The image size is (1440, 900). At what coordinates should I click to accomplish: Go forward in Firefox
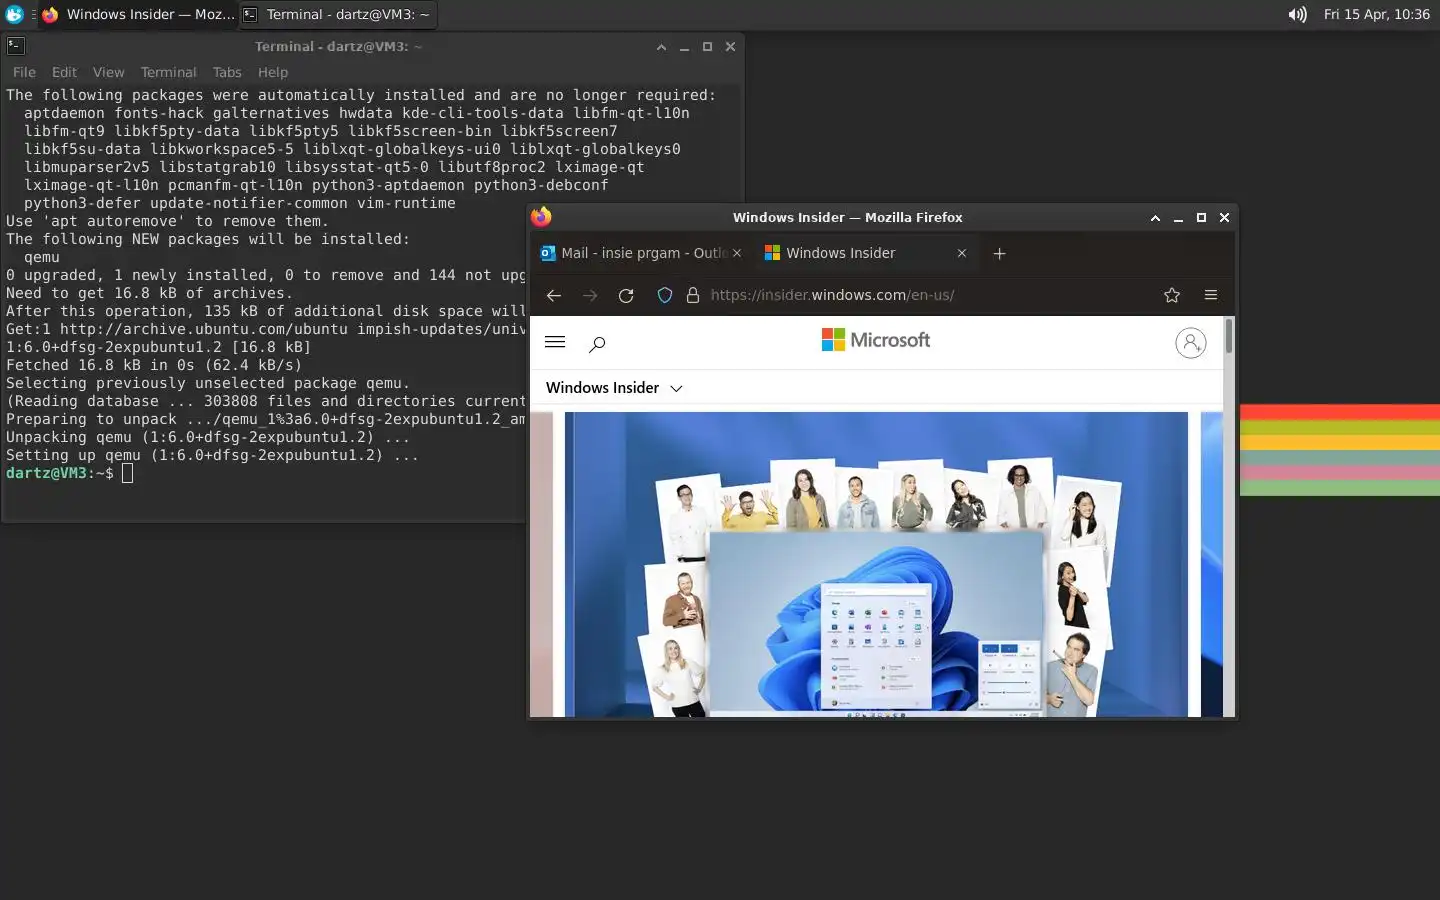click(590, 295)
